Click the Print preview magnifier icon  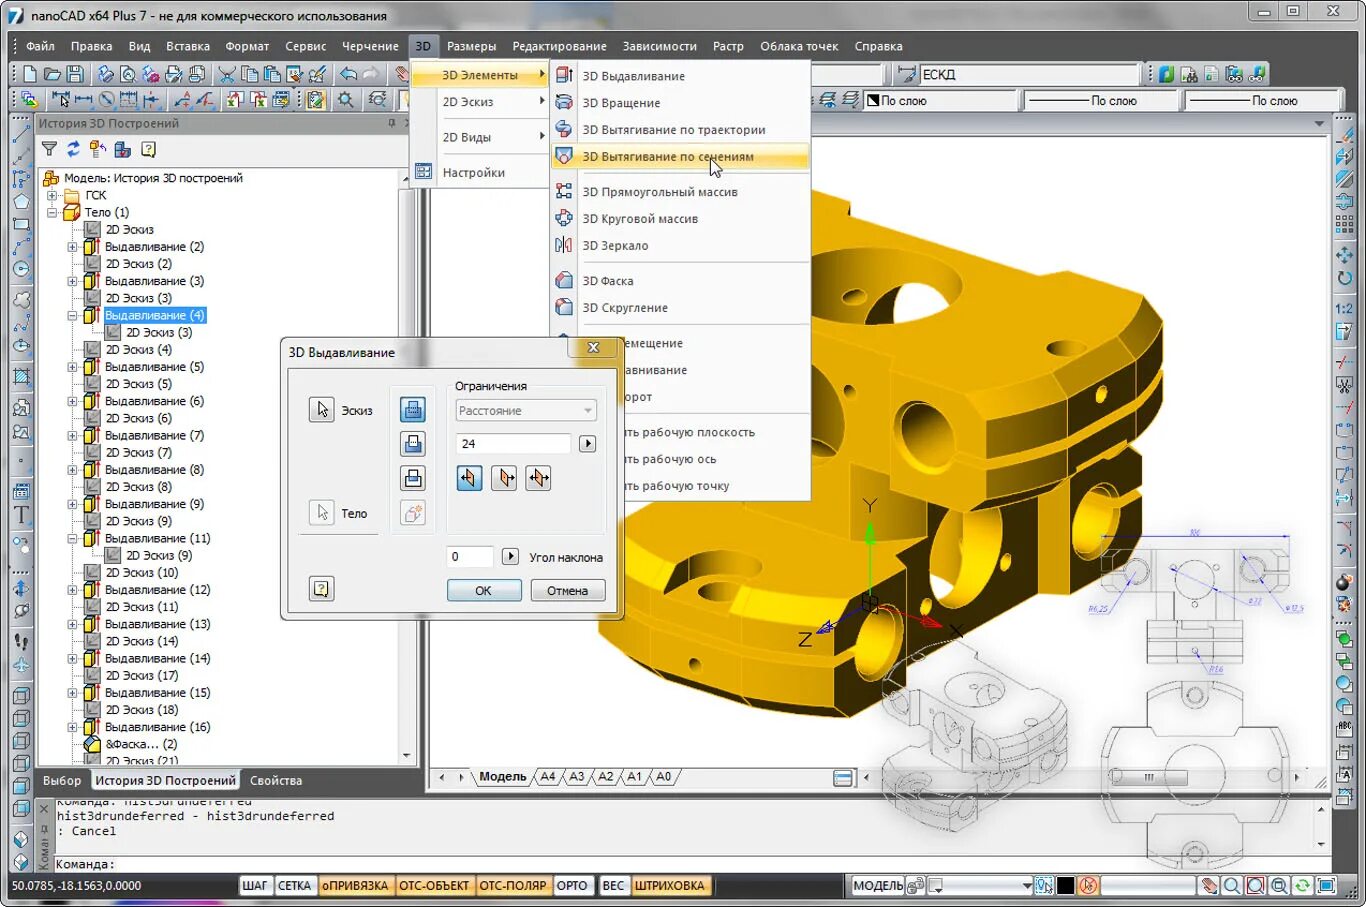[128, 74]
